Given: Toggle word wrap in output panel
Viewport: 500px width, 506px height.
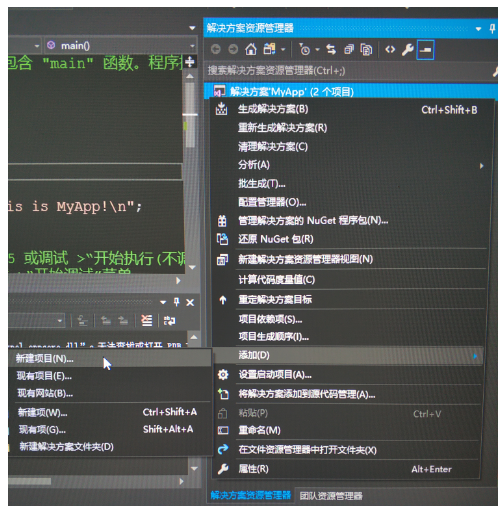Looking at the screenshot, I should 169,321.
